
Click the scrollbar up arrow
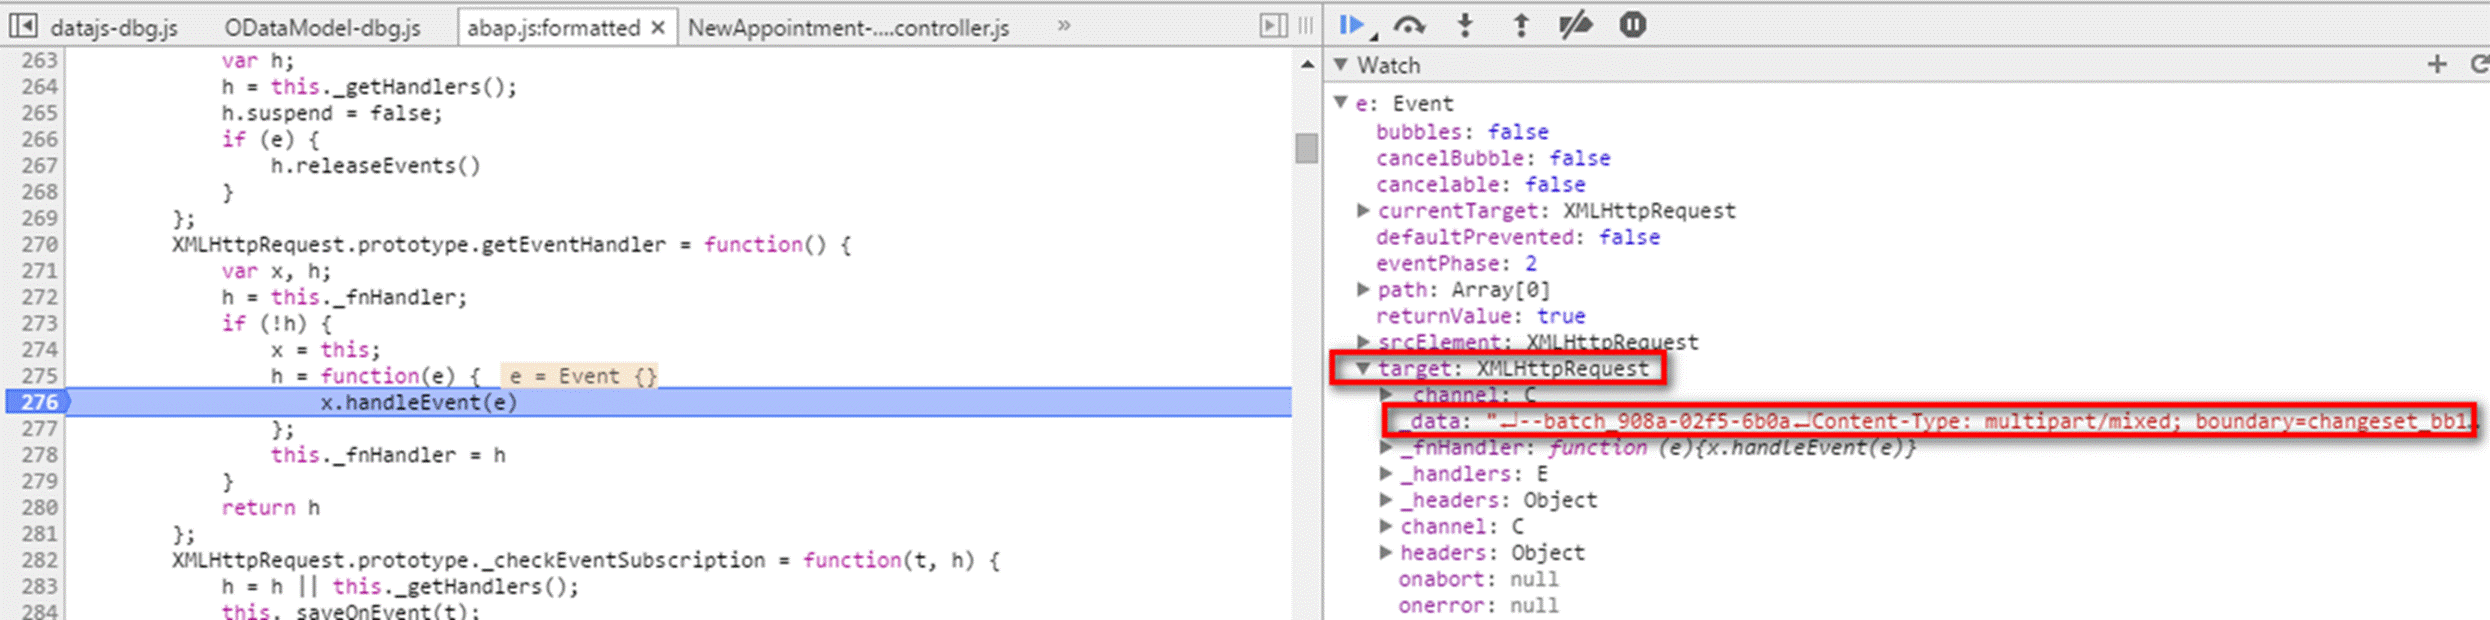1307,65
